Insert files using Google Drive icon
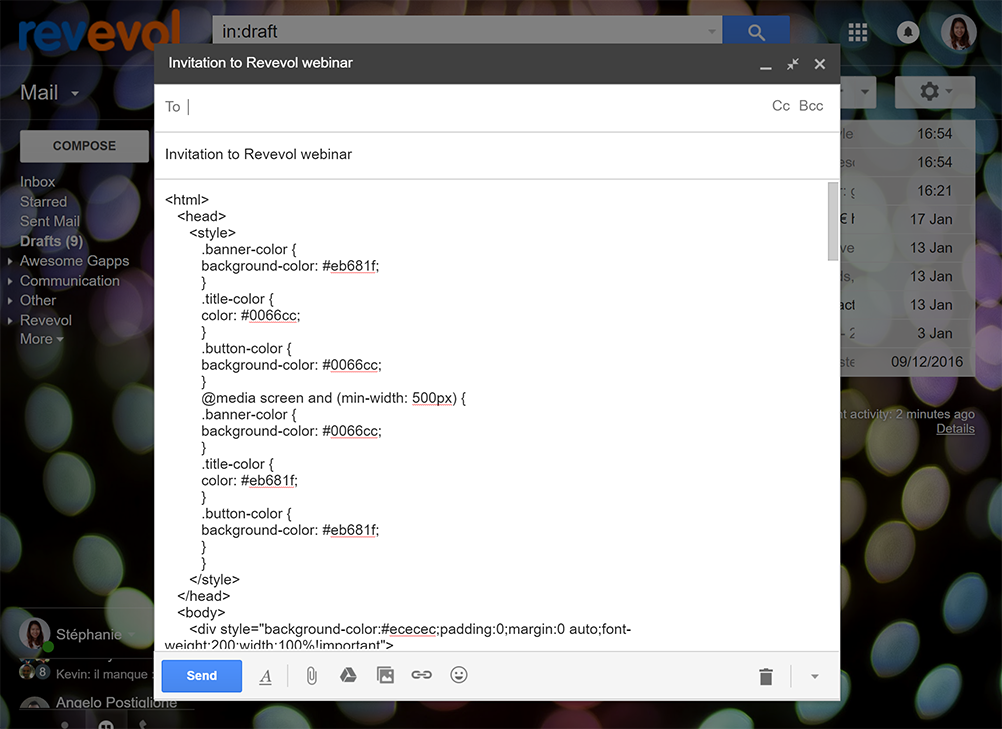Screen dimensions: 1002x729 [x=348, y=675]
